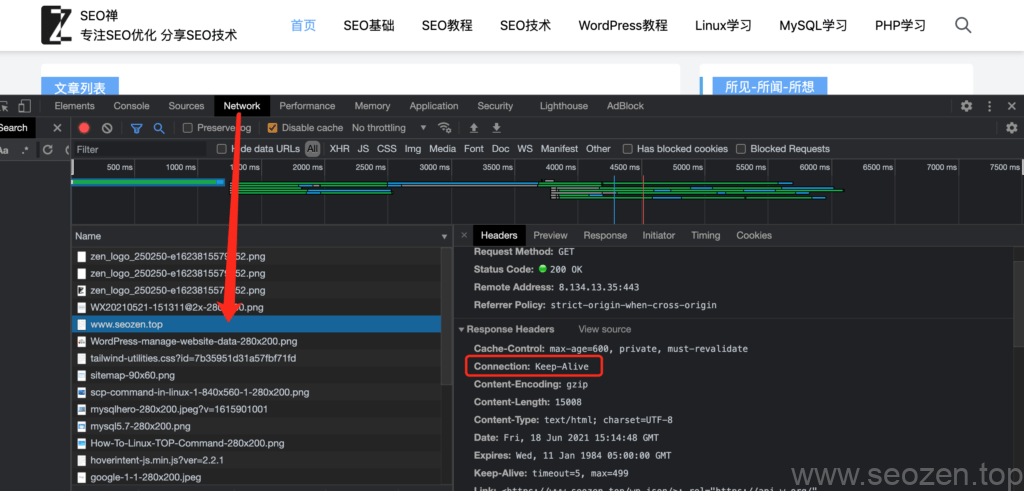This screenshot has height=491, width=1024.
Task: Select sitemap-90x60.png request row
Action: 257,375
